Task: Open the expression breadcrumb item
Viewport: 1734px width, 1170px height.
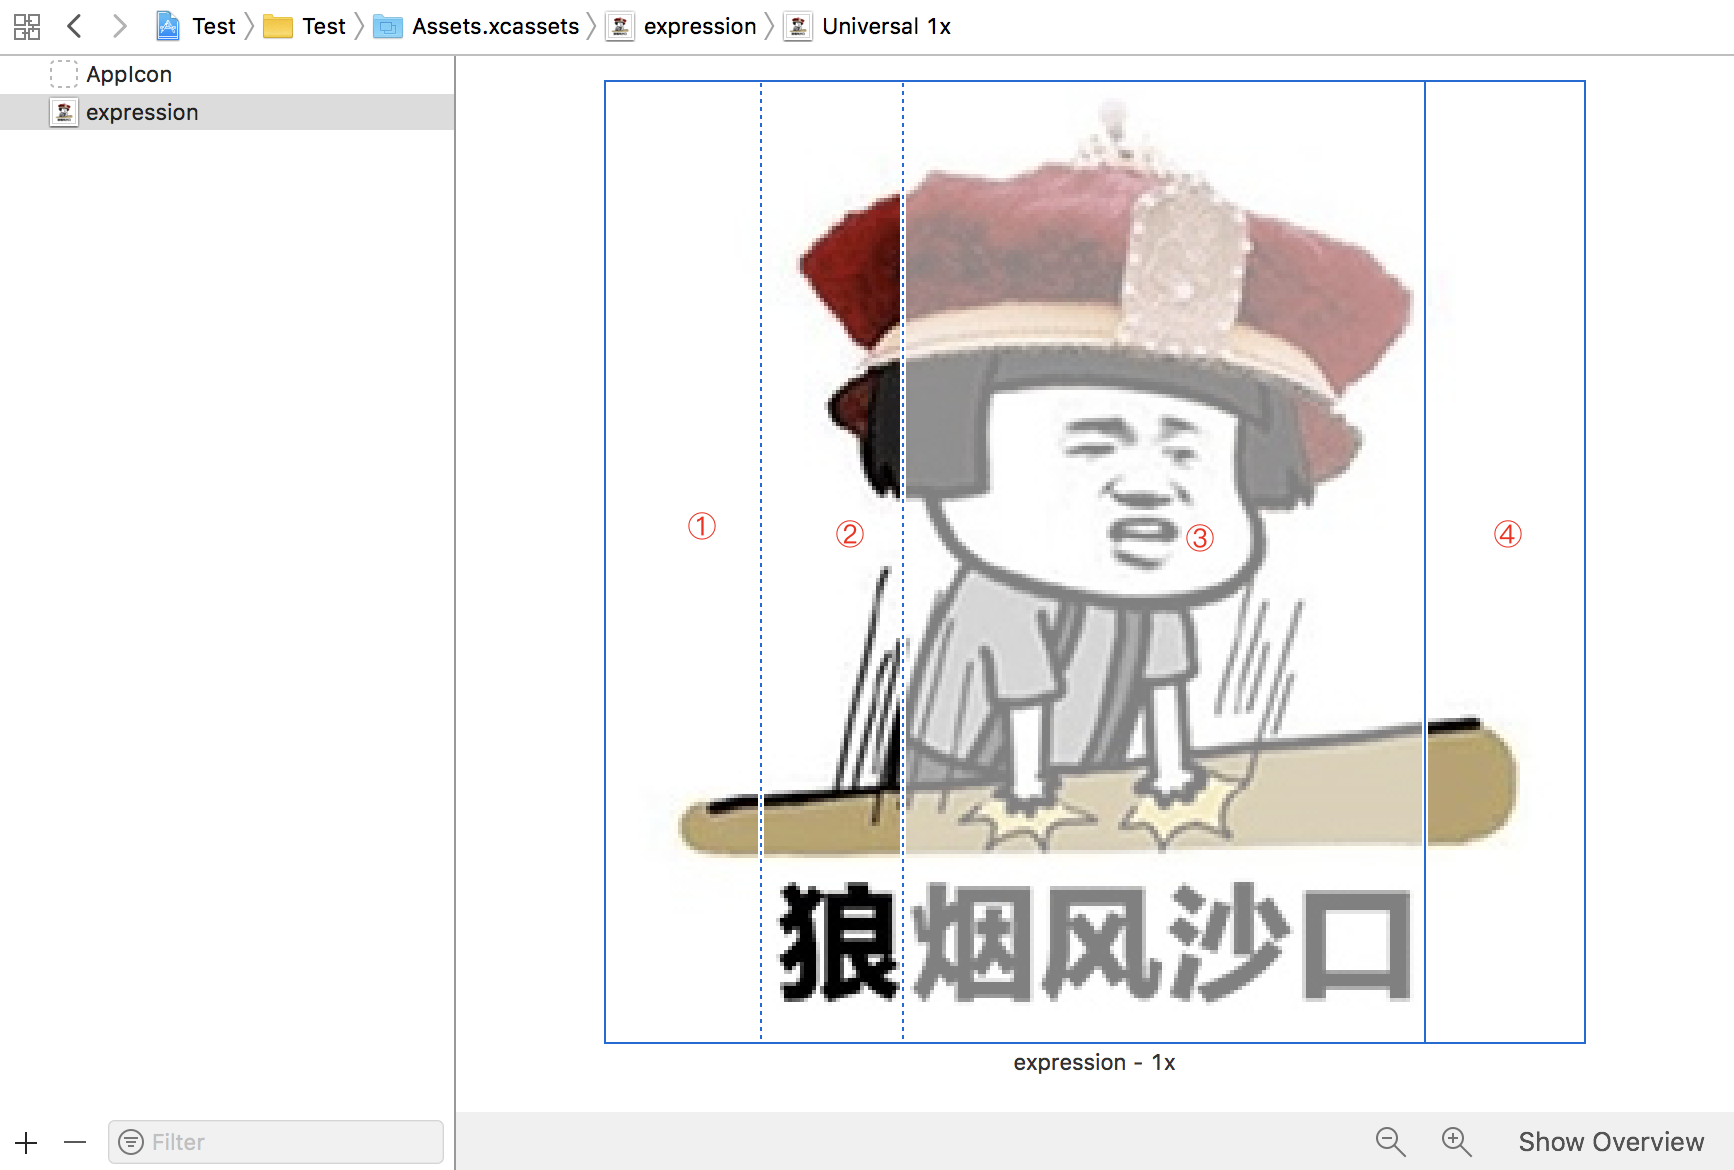Action: tap(700, 26)
